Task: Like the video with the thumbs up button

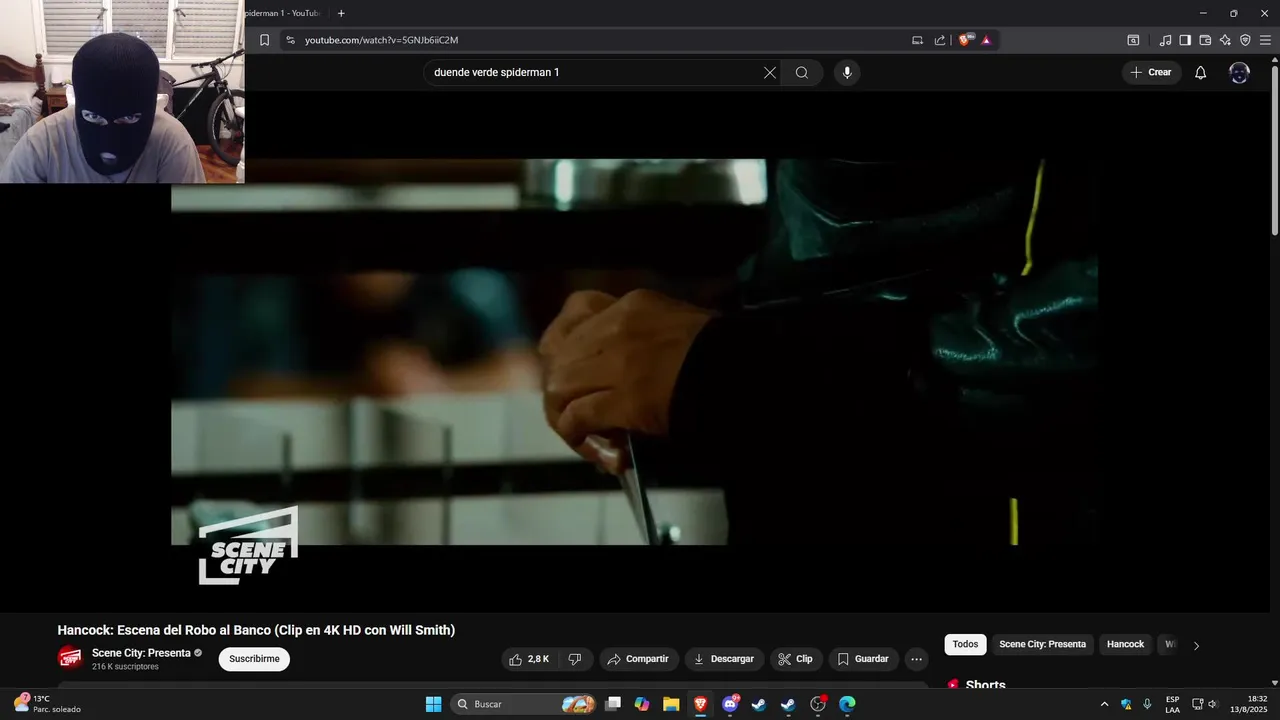Action: (530, 659)
